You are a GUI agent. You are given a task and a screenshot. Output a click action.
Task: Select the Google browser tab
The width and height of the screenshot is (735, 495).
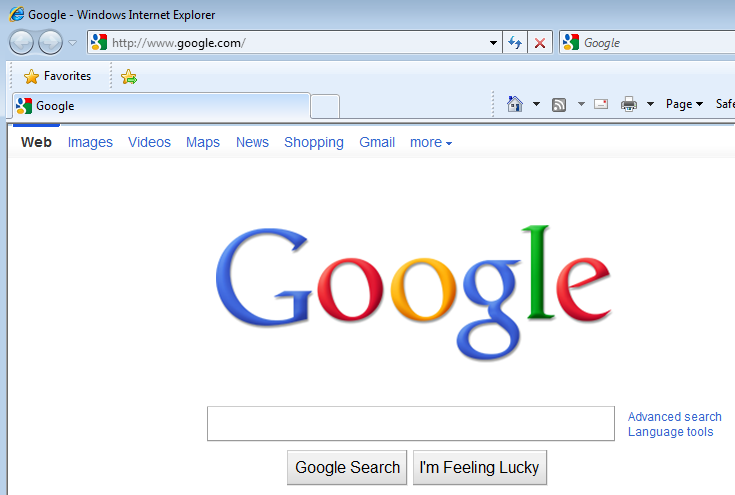tap(161, 106)
